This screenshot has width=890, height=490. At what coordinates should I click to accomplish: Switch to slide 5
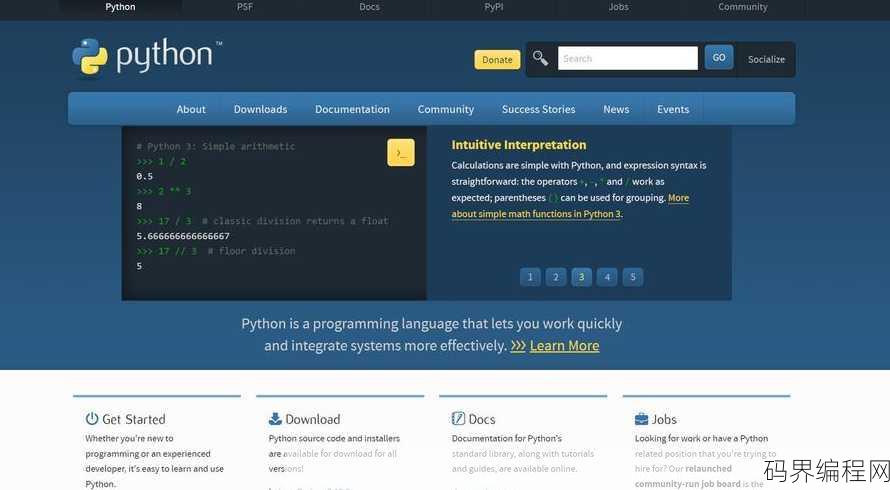pyautogui.click(x=633, y=277)
